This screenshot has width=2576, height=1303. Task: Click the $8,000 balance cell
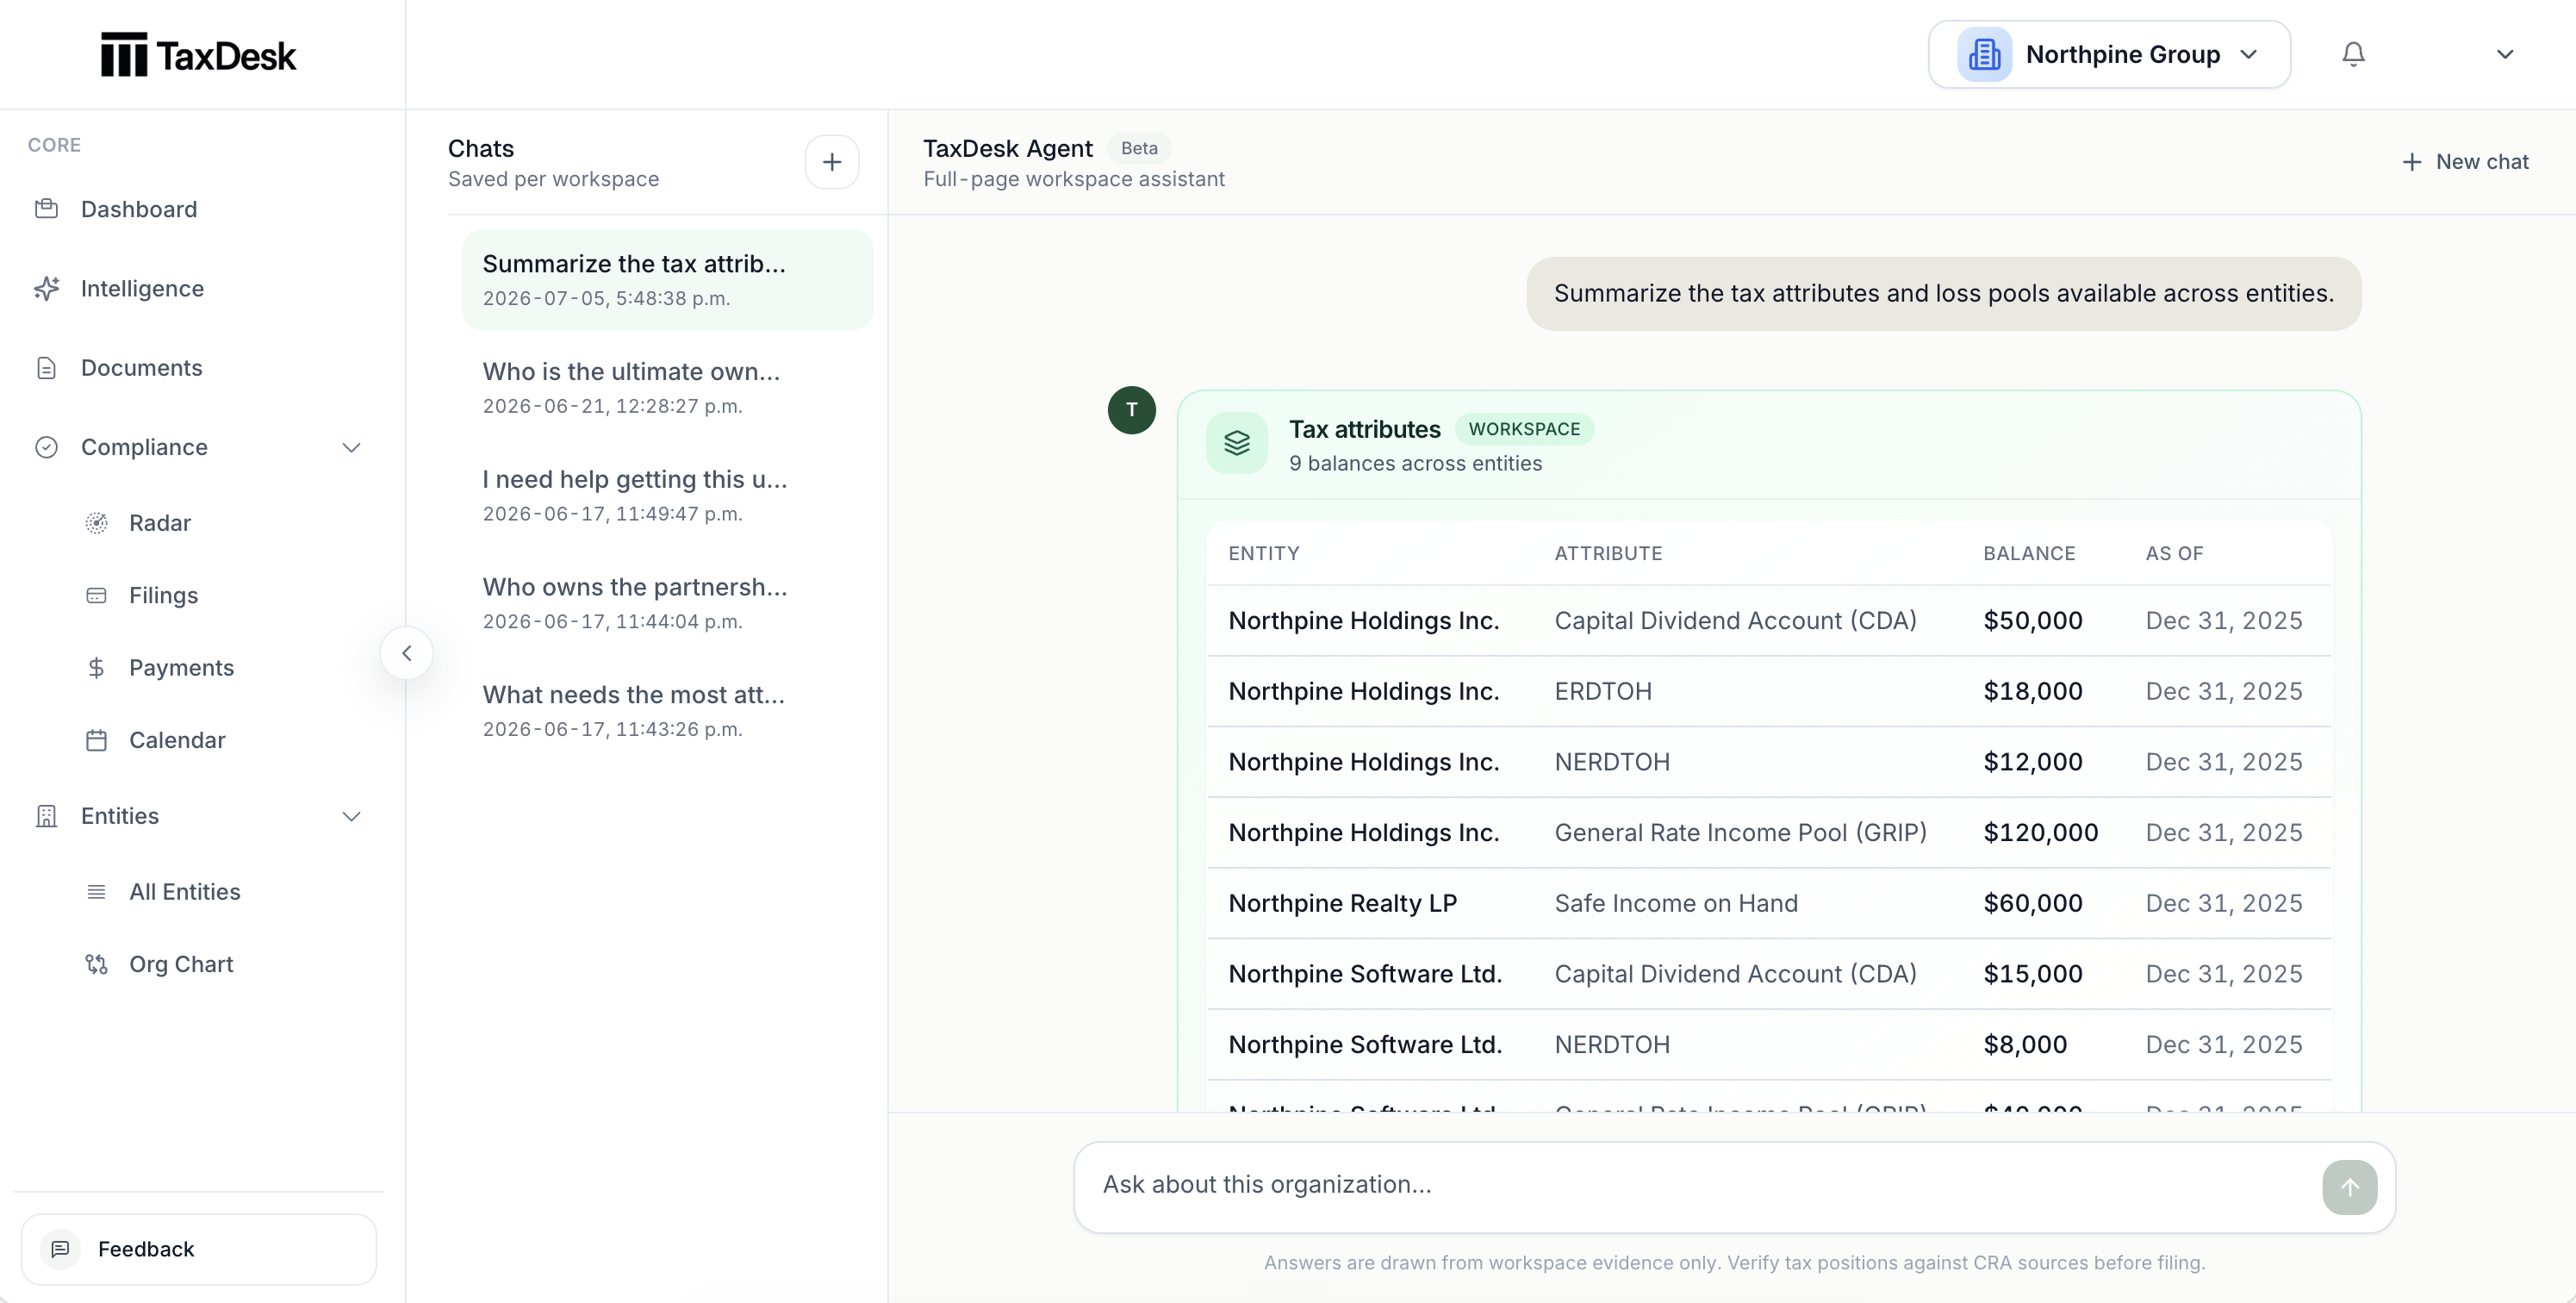[2025, 1044]
